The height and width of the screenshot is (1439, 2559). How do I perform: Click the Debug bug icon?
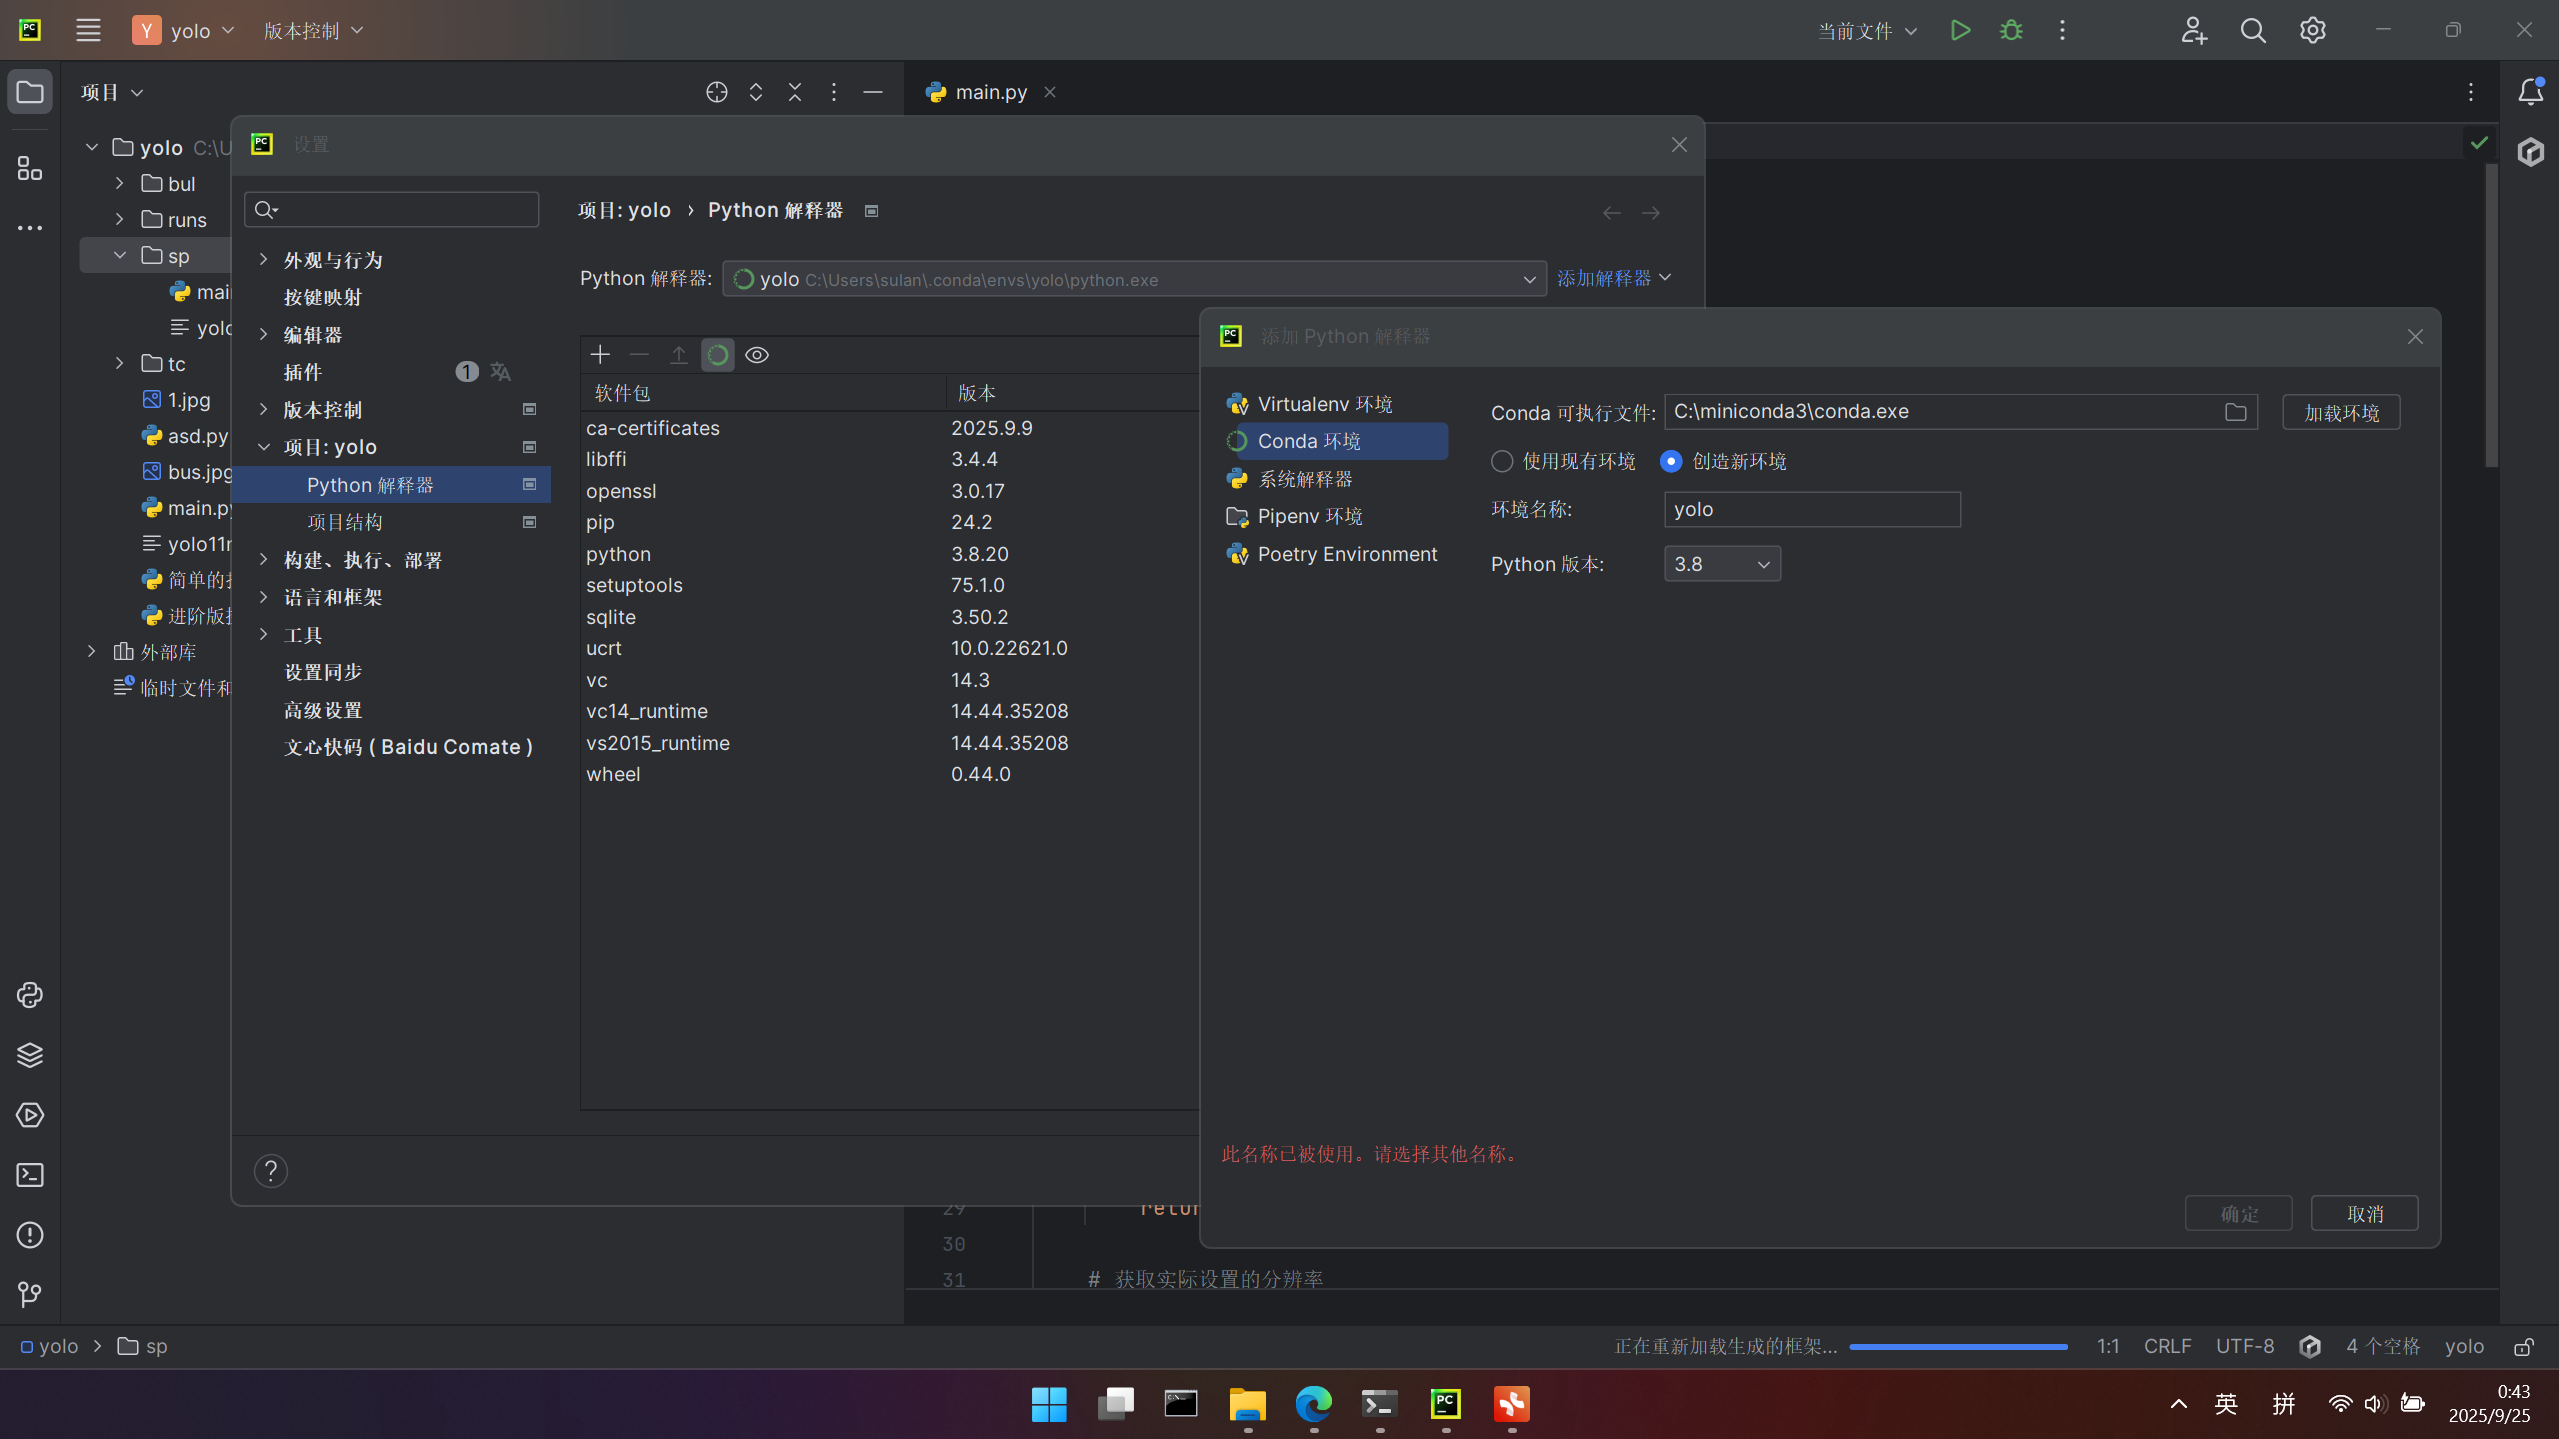point(2011,30)
